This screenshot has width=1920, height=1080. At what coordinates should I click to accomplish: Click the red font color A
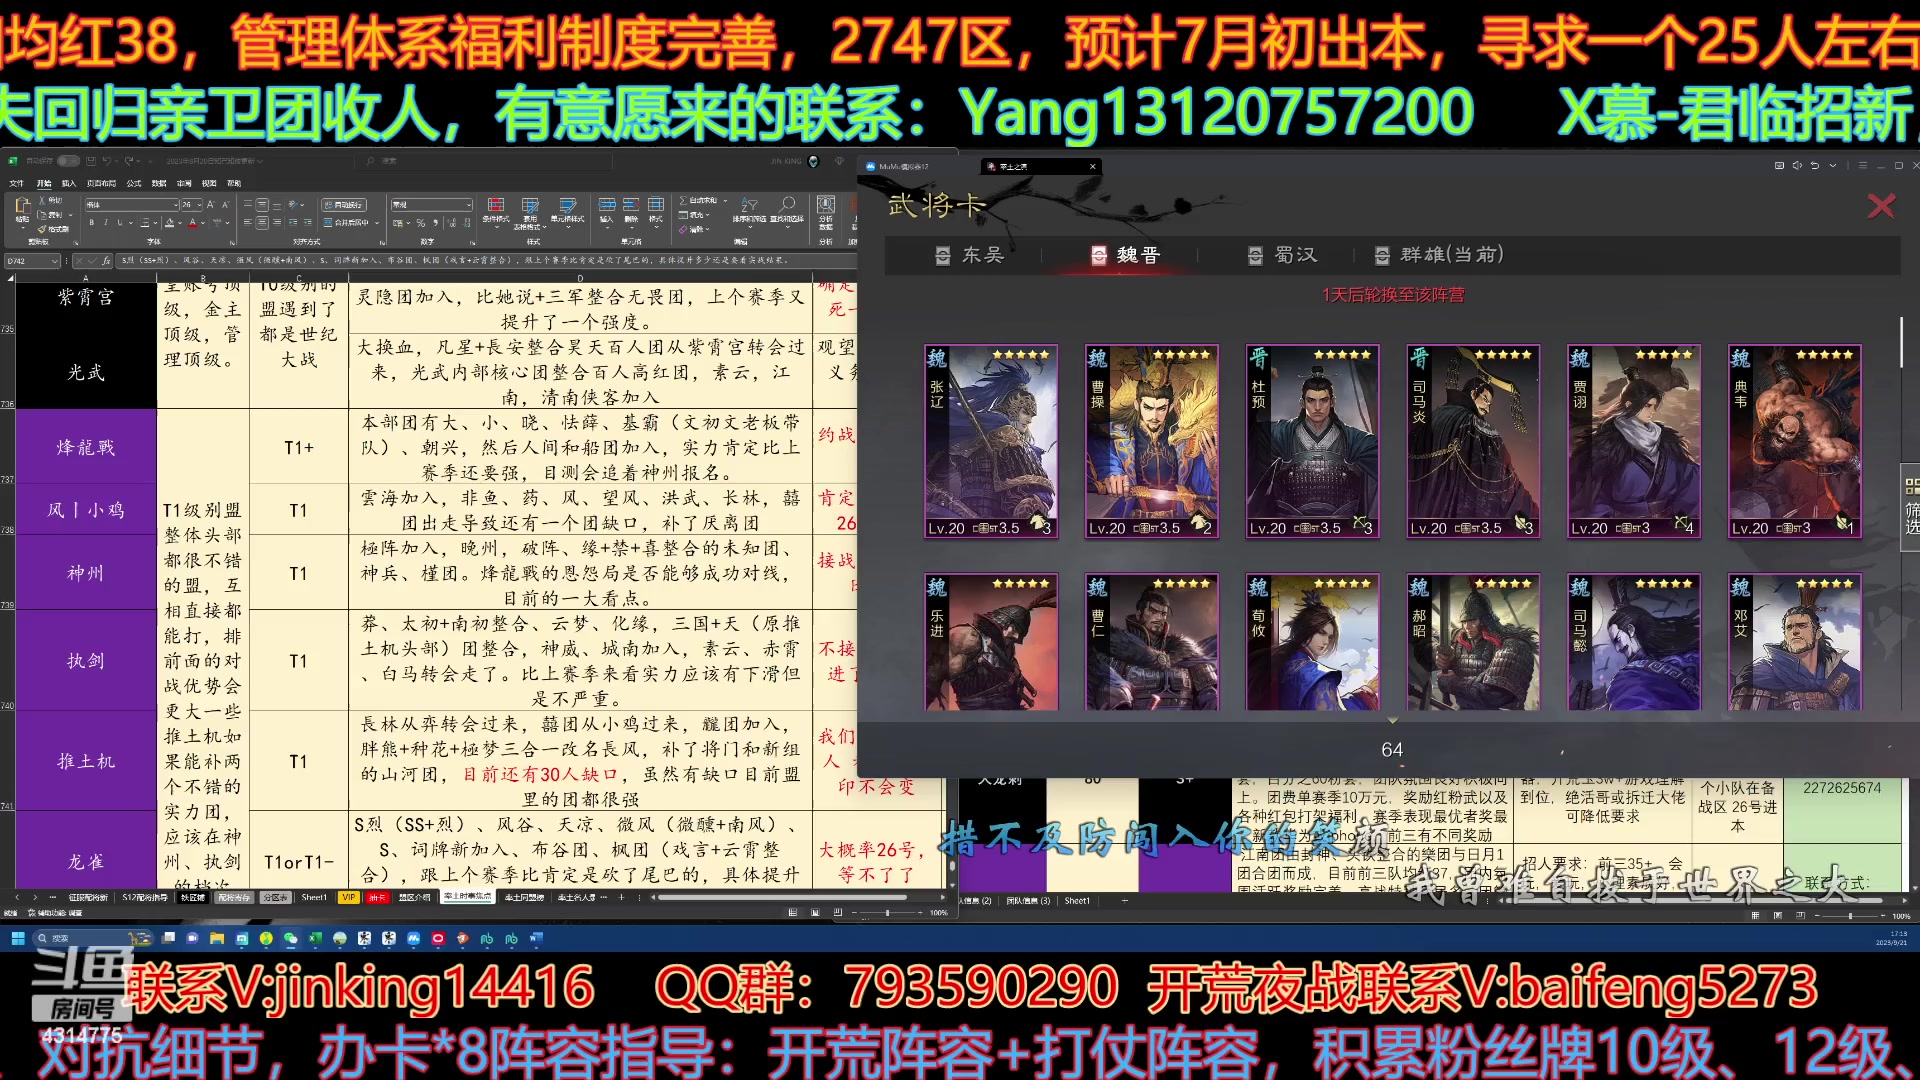coord(193,222)
